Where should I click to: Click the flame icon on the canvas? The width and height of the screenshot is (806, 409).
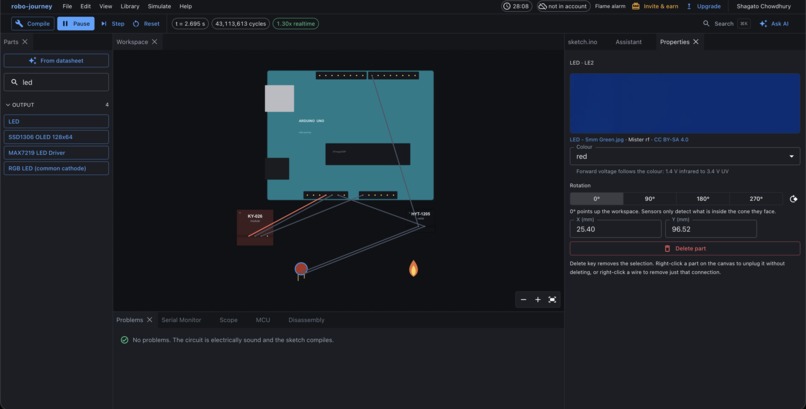click(x=413, y=268)
